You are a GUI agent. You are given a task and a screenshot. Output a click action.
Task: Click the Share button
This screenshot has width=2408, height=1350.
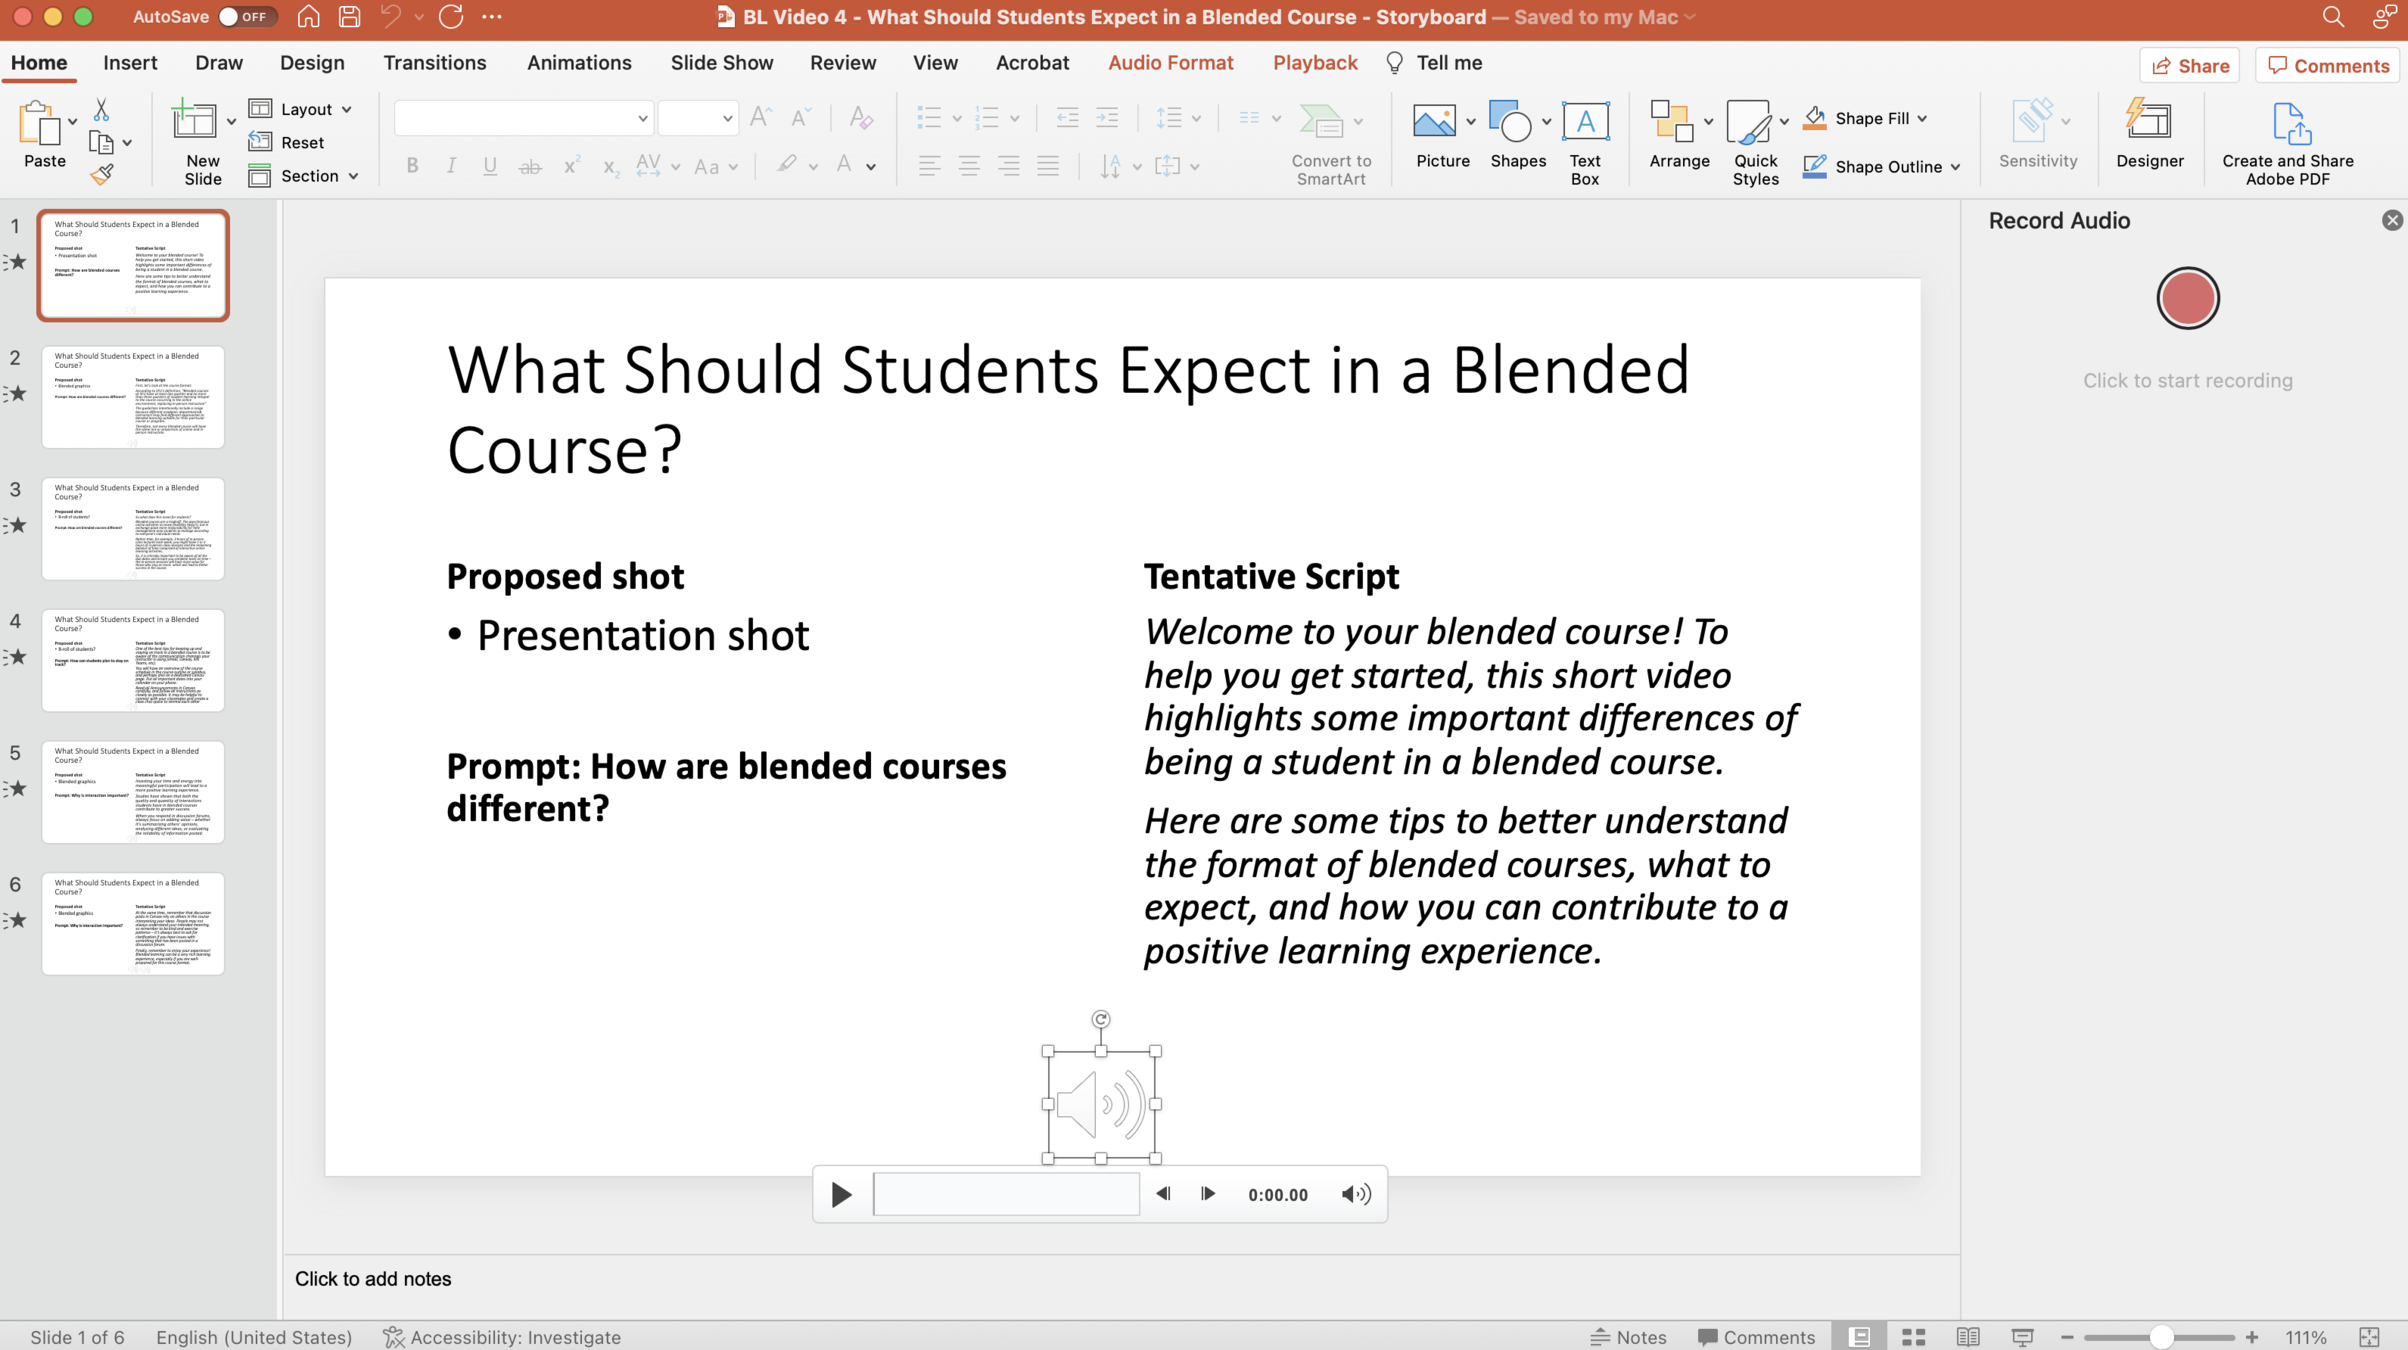[x=2189, y=66]
